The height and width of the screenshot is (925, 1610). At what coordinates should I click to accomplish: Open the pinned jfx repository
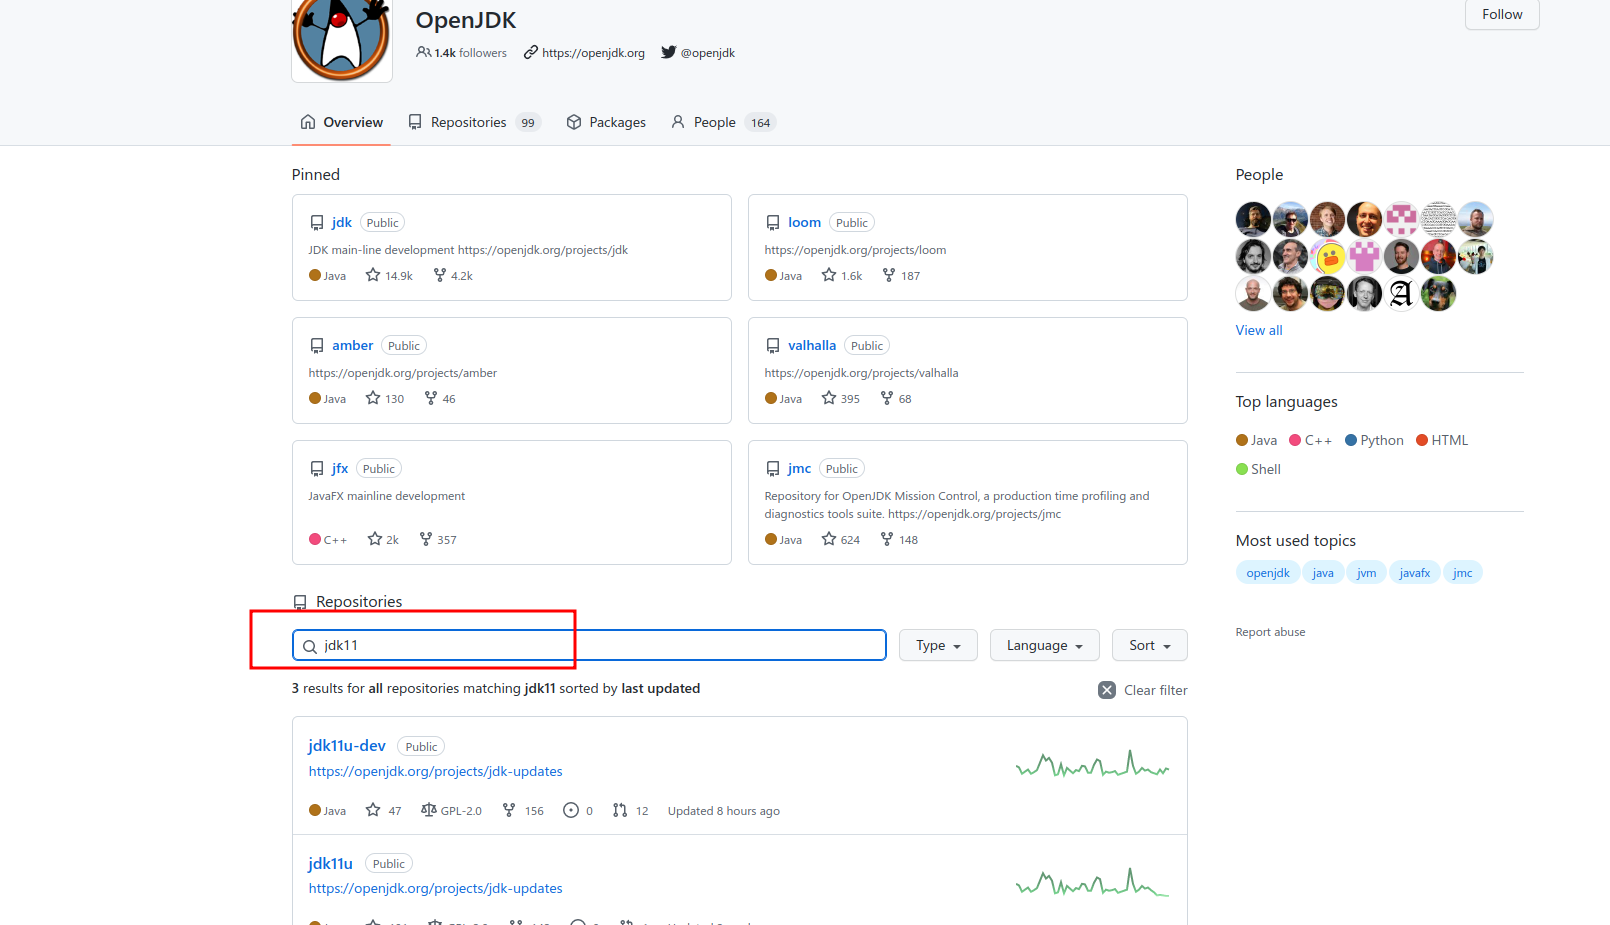tap(340, 468)
